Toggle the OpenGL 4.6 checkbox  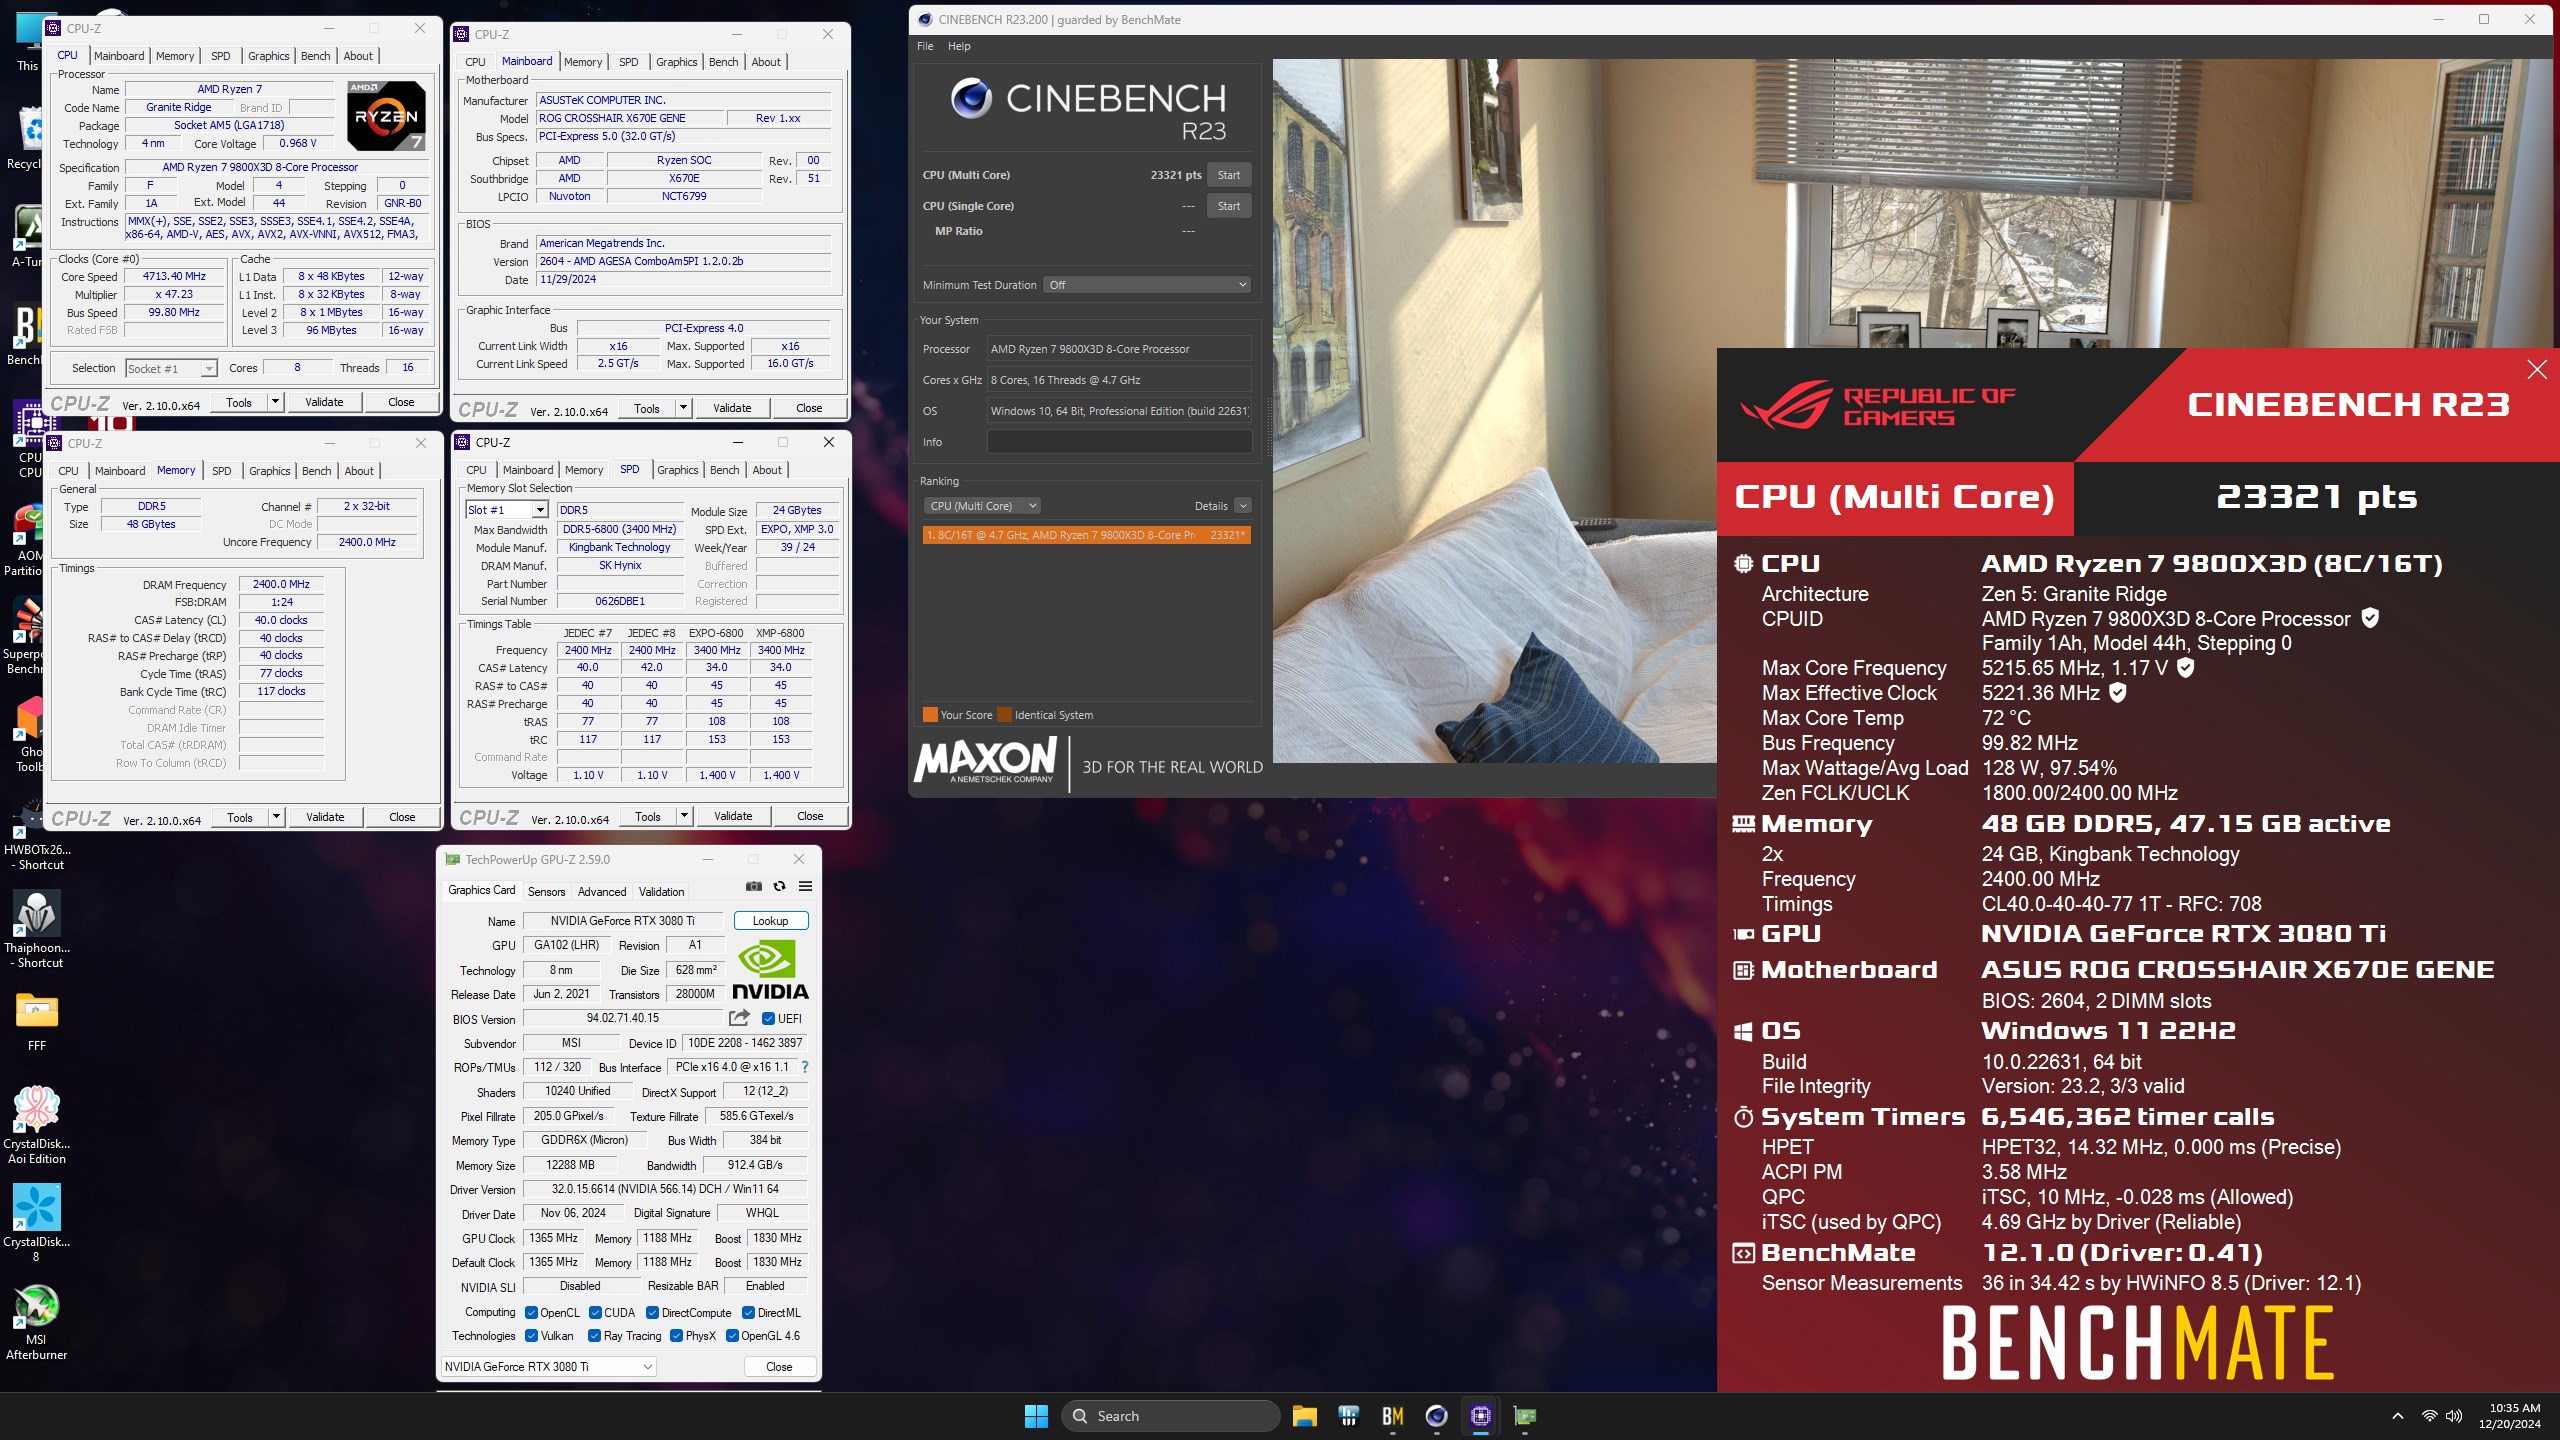[x=732, y=1336]
